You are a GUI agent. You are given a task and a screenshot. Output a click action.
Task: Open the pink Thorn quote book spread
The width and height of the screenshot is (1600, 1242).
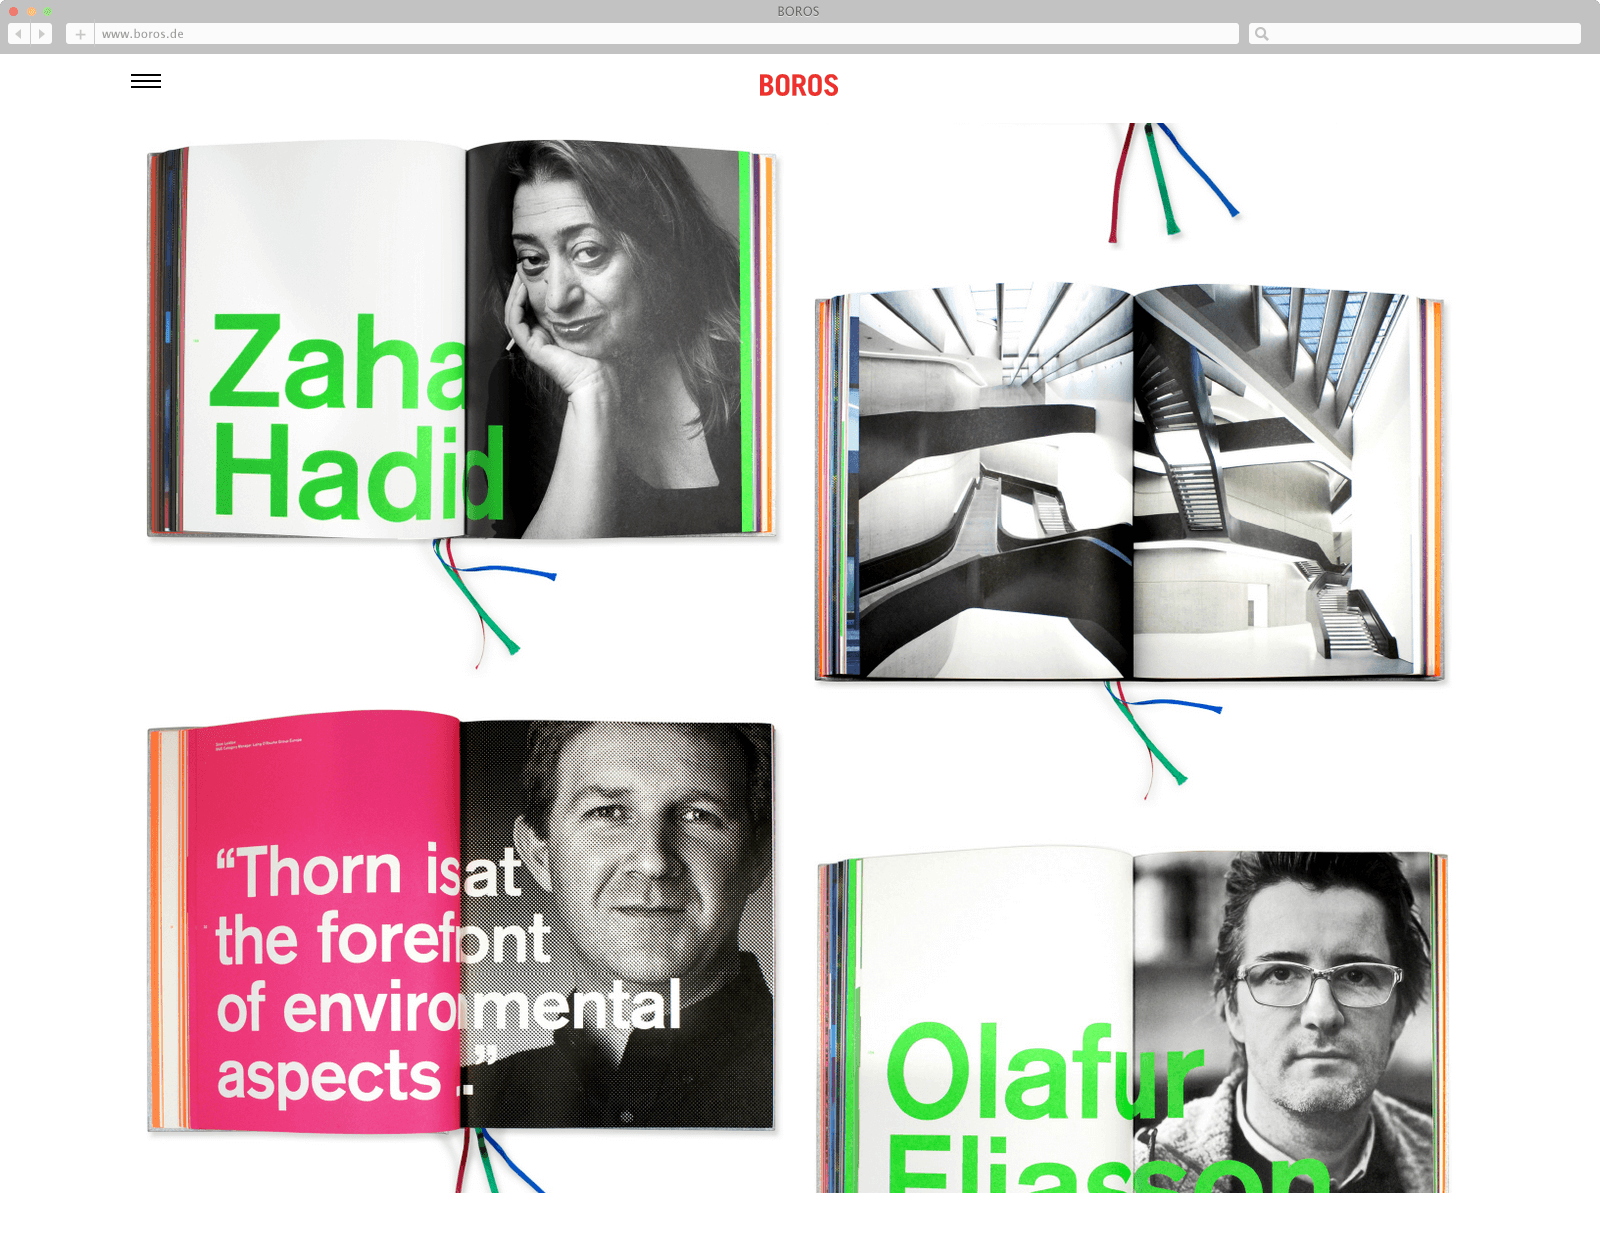[x=462, y=922]
